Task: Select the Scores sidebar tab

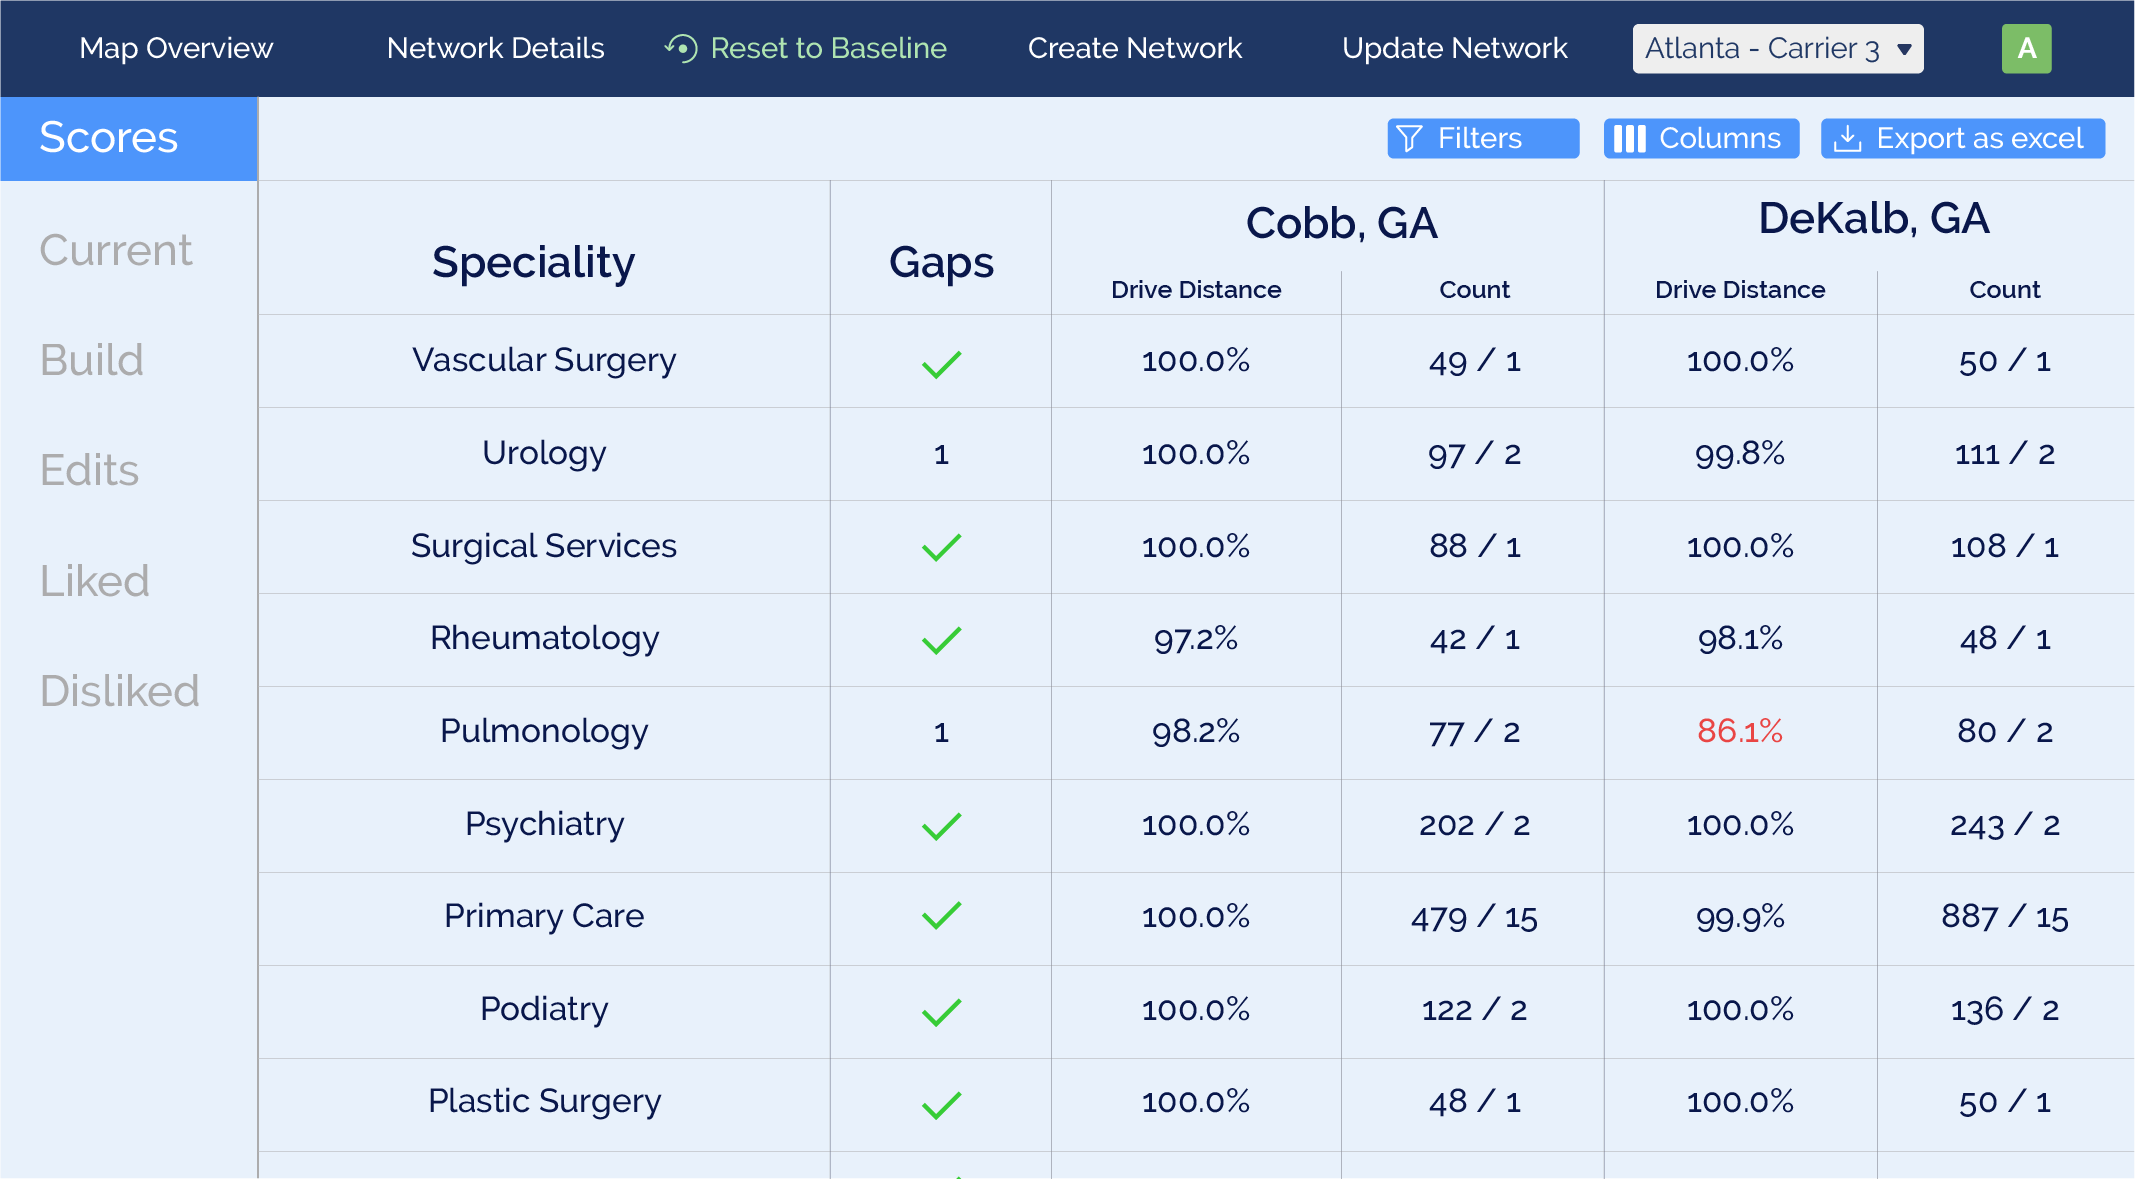Action: coord(129,138)
